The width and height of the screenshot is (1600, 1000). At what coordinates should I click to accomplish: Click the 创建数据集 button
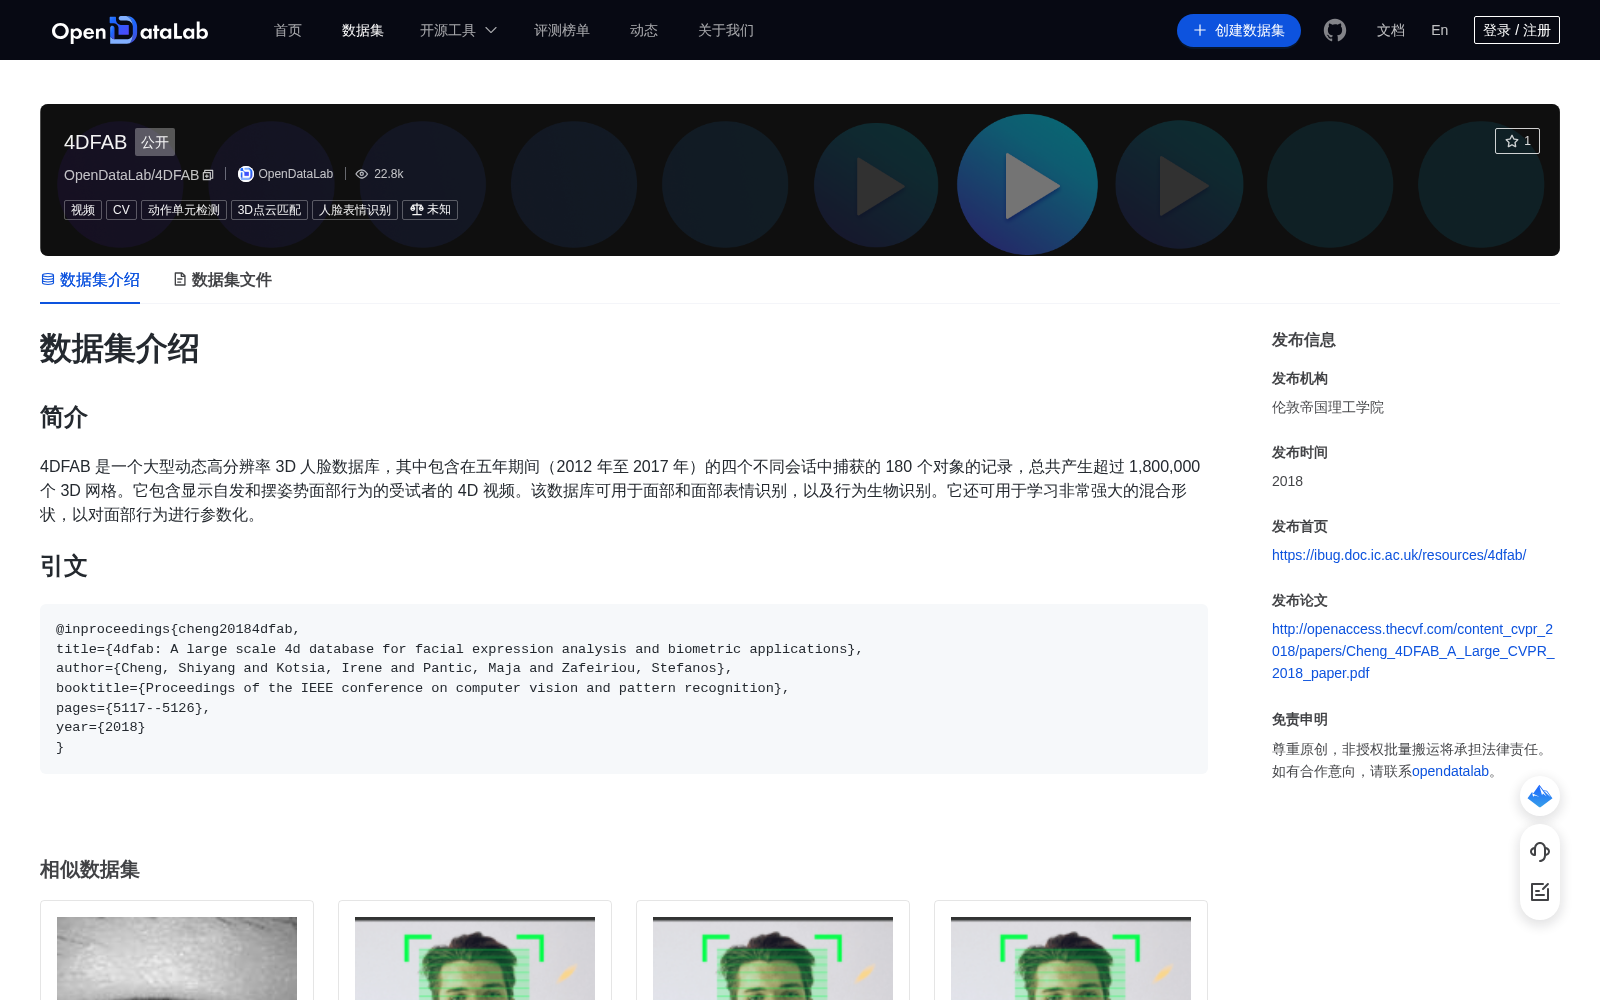1239,30
